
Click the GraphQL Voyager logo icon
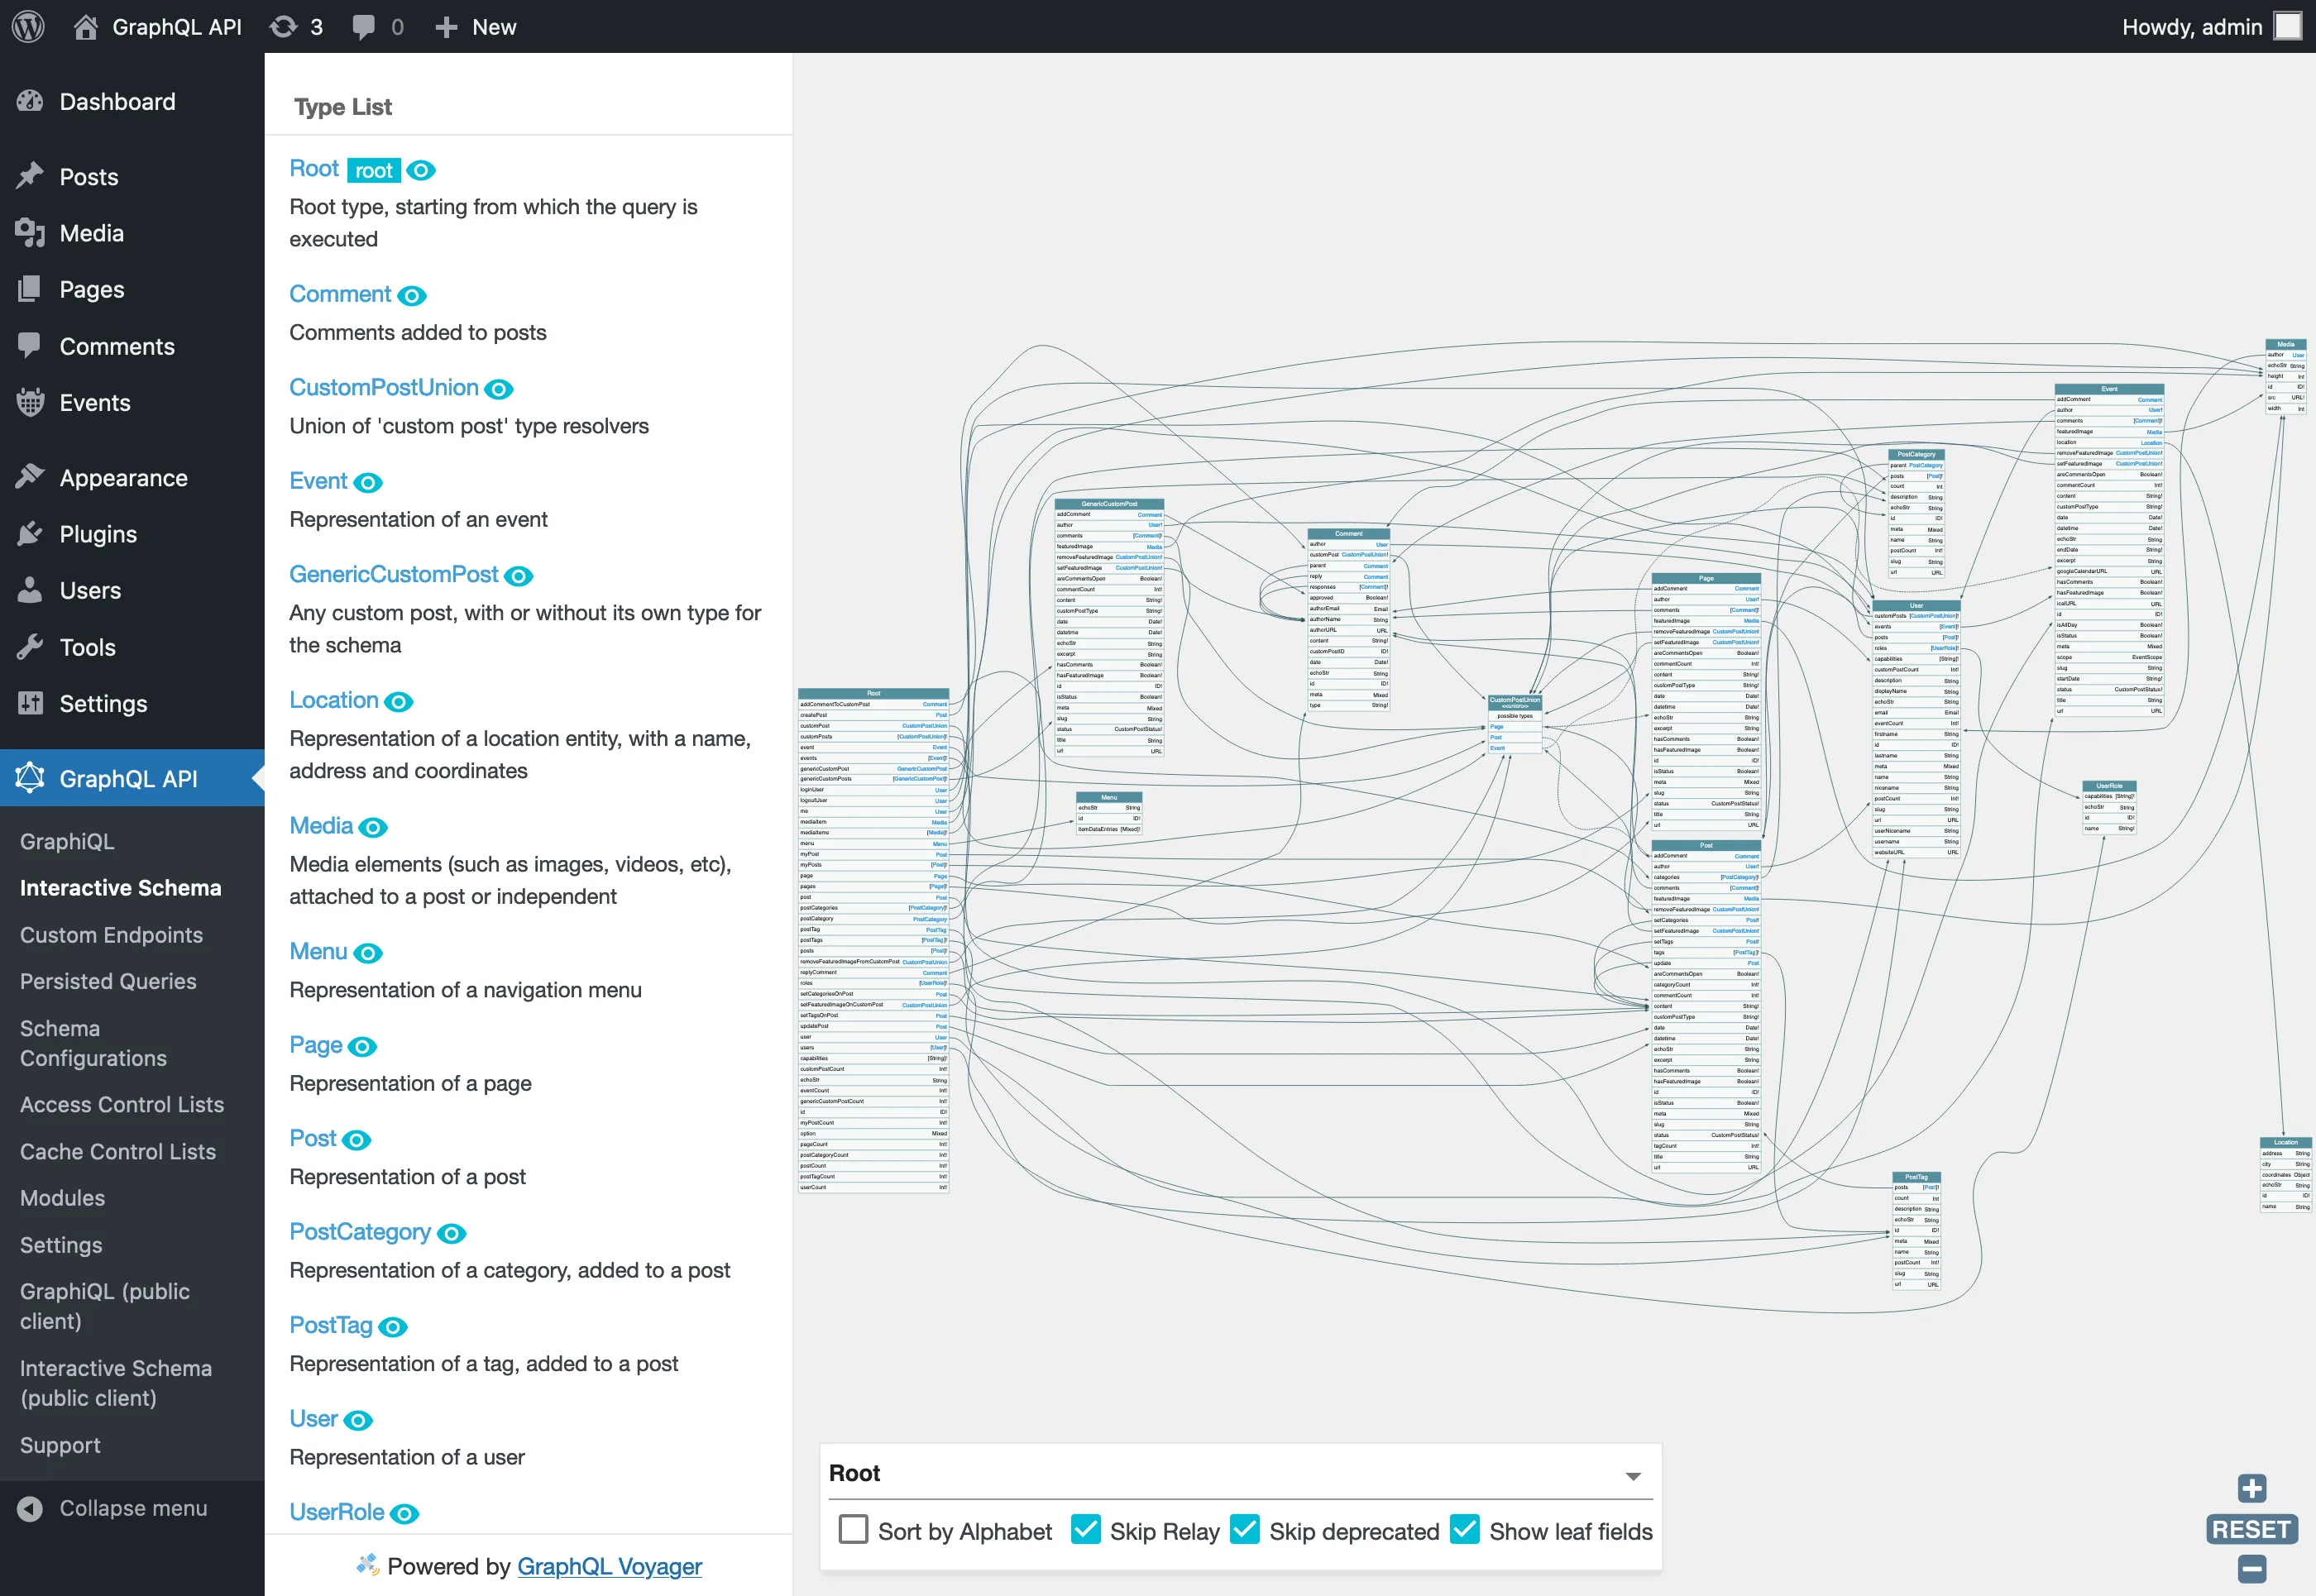[368, 1565]
